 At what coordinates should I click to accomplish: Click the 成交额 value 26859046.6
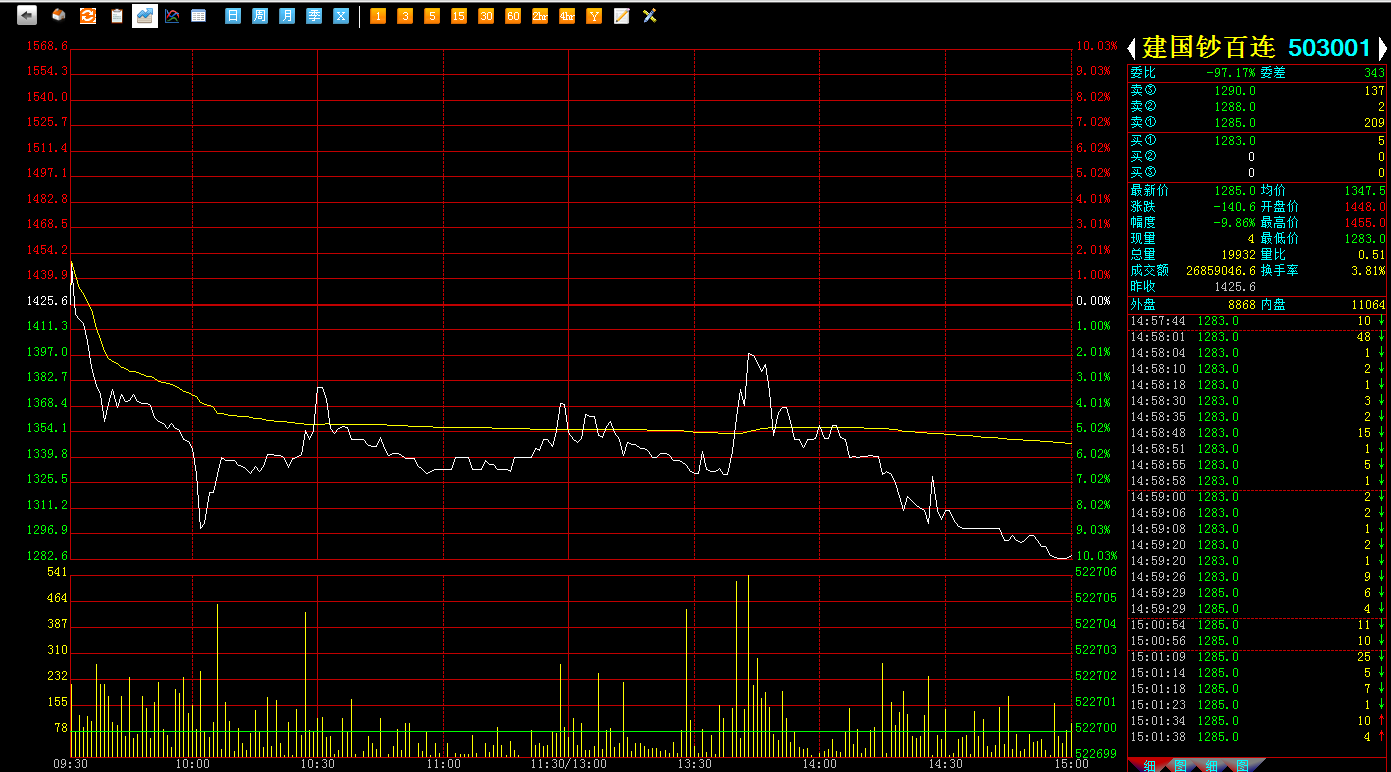(1221, 271)
